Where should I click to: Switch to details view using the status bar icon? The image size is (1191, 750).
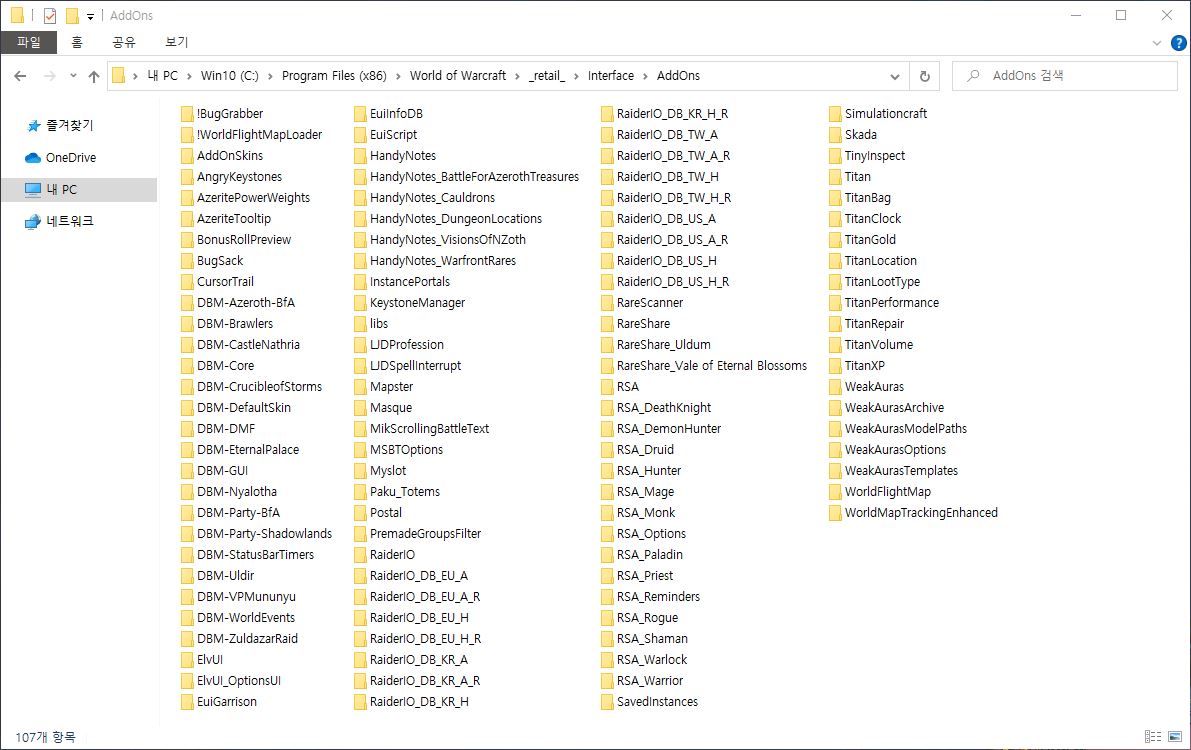[1153, 736]
